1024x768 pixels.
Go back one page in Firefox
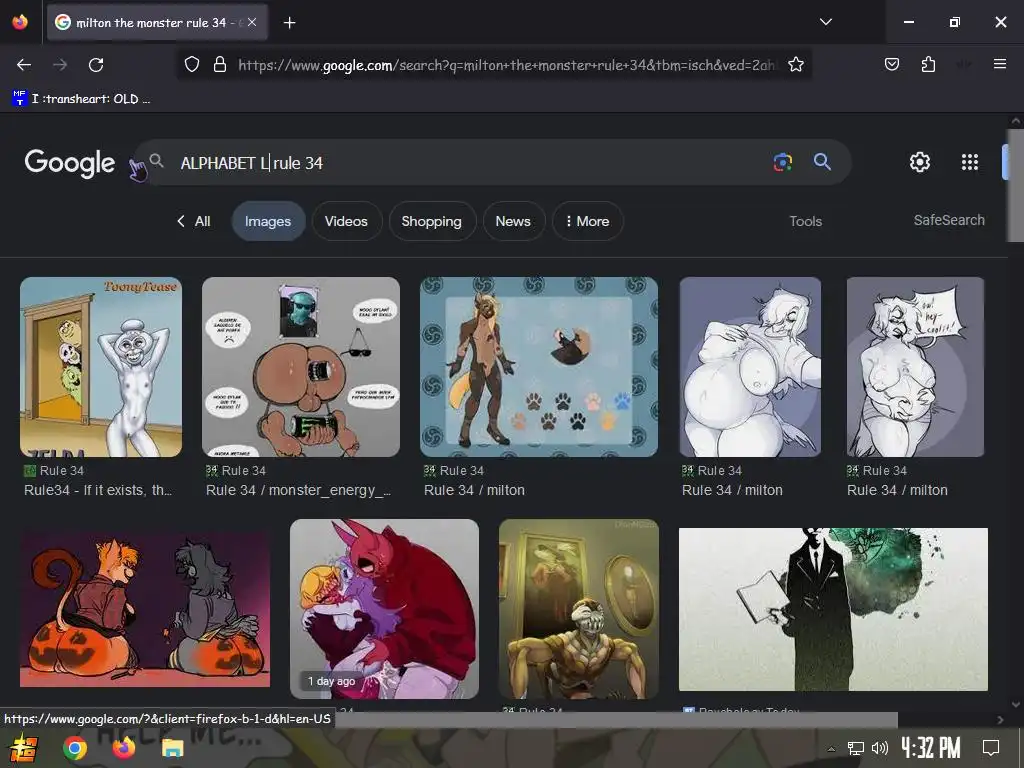tap(24, 65)
